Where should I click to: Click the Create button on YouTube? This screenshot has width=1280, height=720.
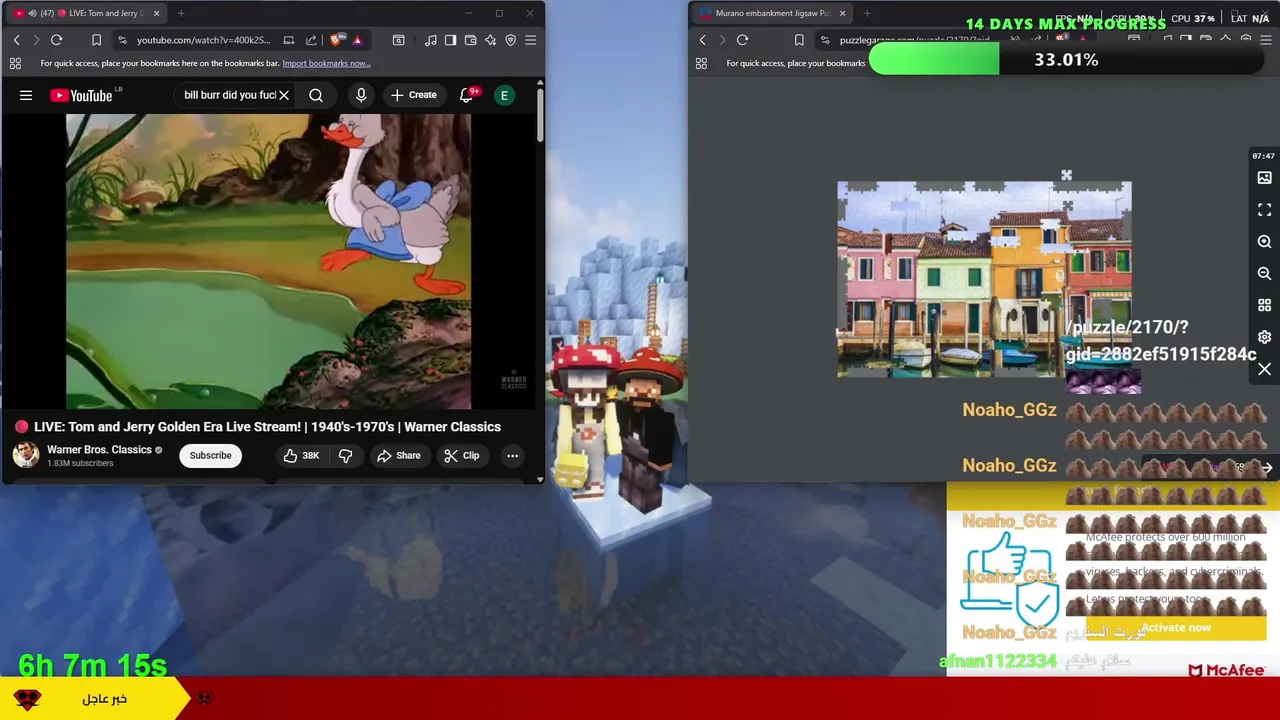pyautogui.click(x=413, y=95)
